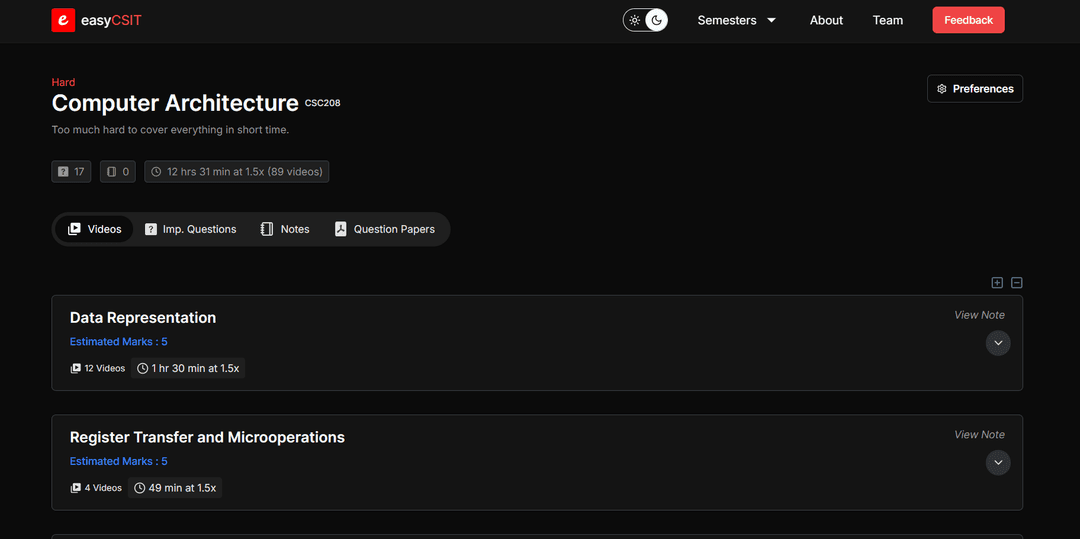Open the Preferences settings button
This screenshot has height=539, width=1080.
(x=974, y=89)
